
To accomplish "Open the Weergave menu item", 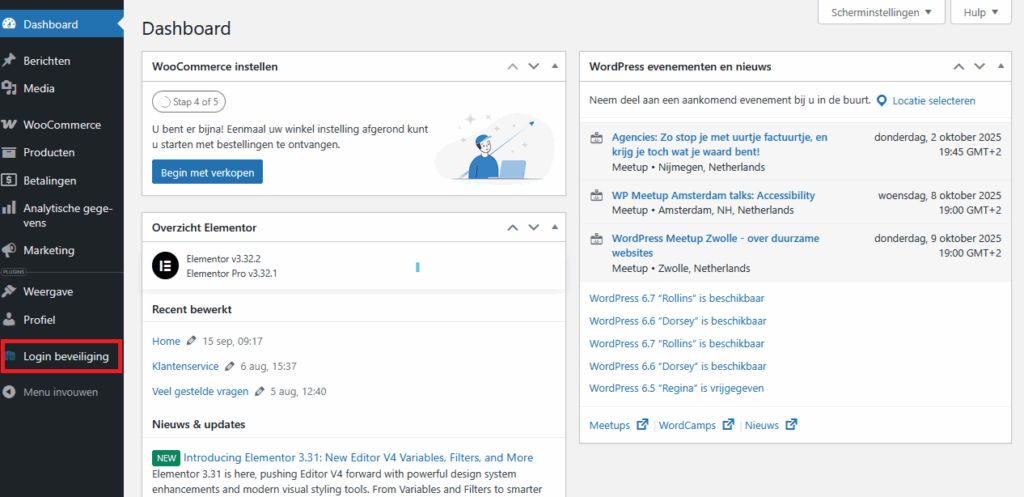I will coord(48,291).
